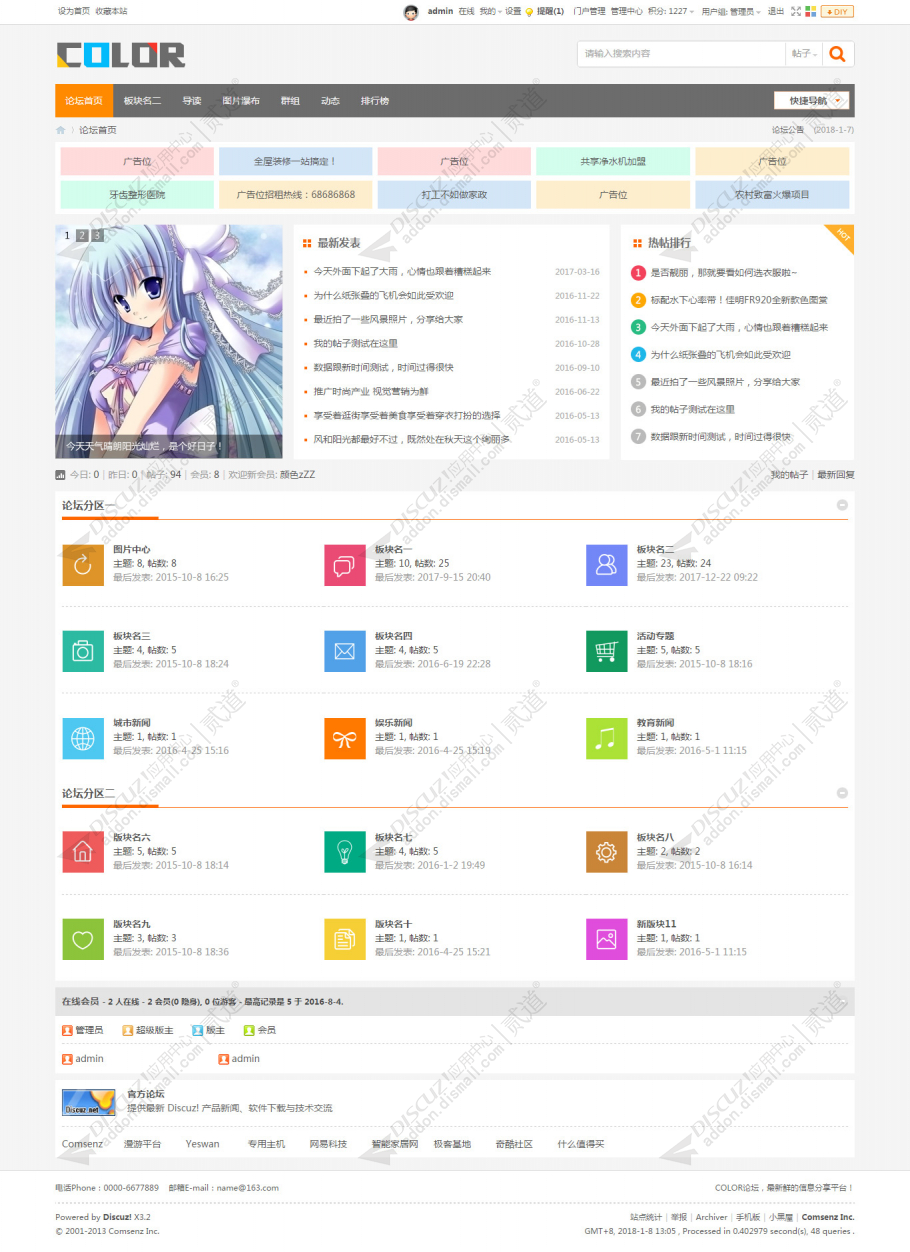The width and height of the screenshot is (910, 1252).
Task: Click the admin avatar in top bar
Action: [411, 12]
